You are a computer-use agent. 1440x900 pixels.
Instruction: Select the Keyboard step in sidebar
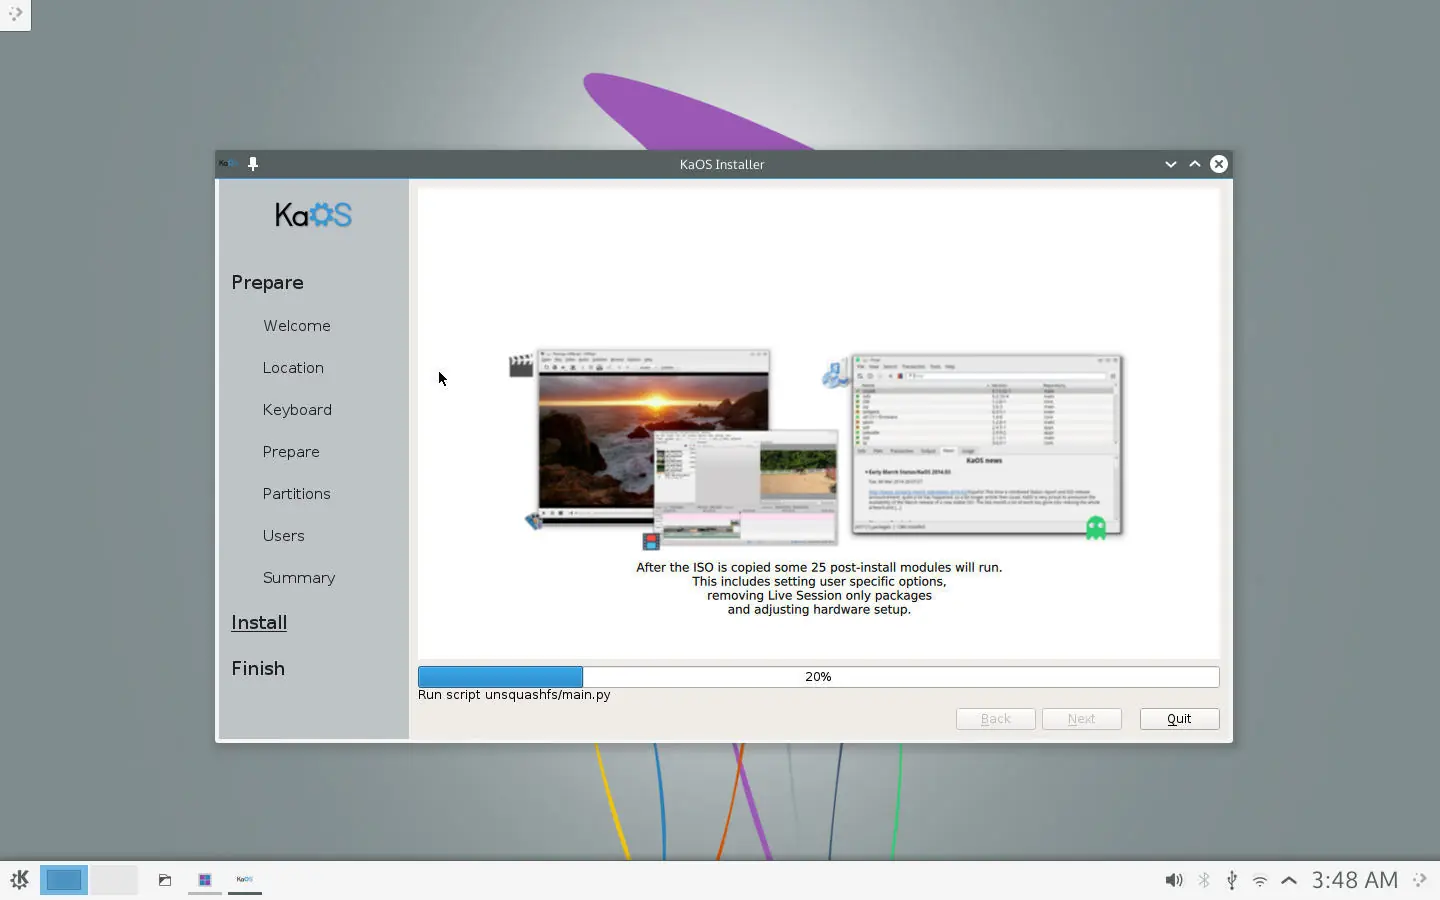[x=297, y=410]
